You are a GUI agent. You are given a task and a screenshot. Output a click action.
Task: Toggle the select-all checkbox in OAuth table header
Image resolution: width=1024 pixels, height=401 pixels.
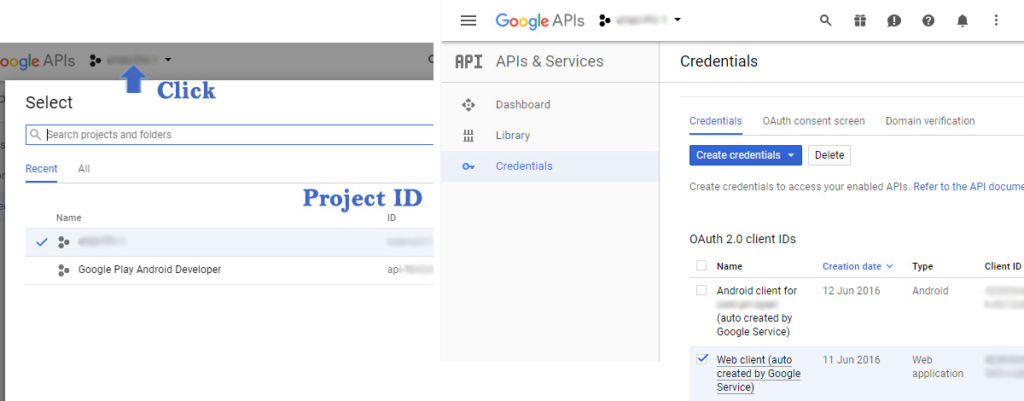click(701, 266)
